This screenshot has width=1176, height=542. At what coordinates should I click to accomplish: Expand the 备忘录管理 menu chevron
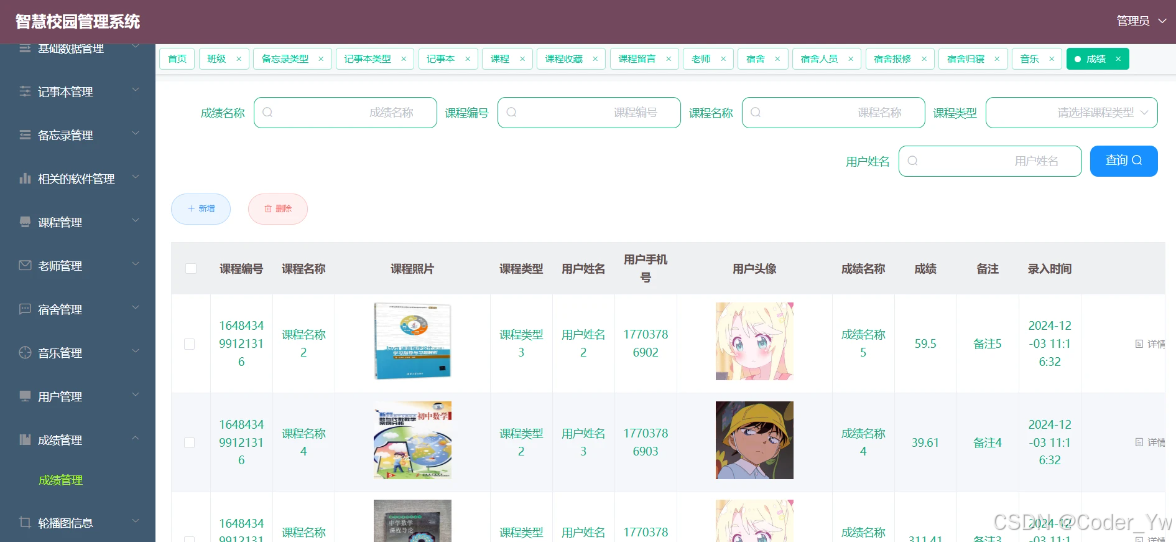(x=136, y=134)
